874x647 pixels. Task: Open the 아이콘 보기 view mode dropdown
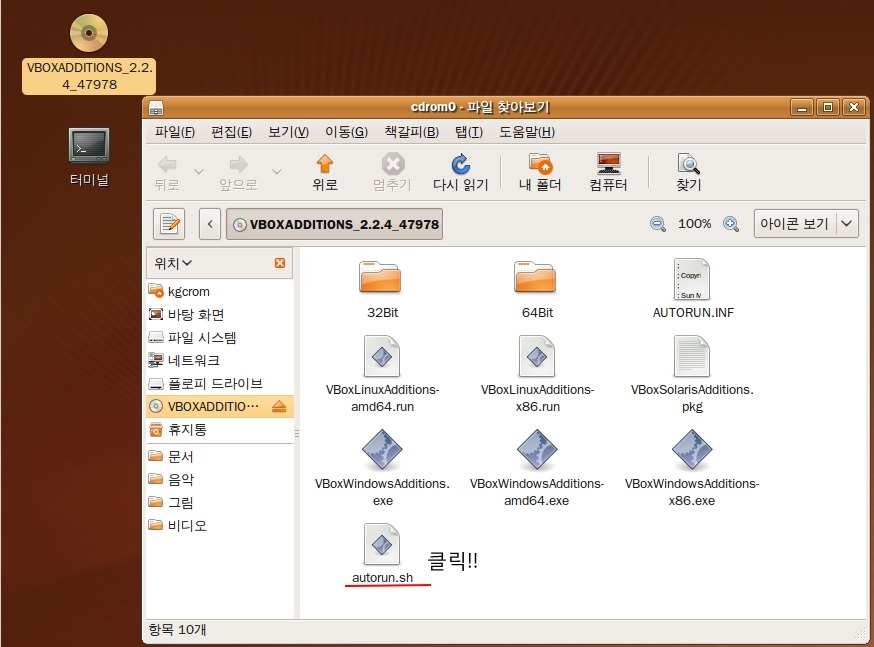point(806,224)
